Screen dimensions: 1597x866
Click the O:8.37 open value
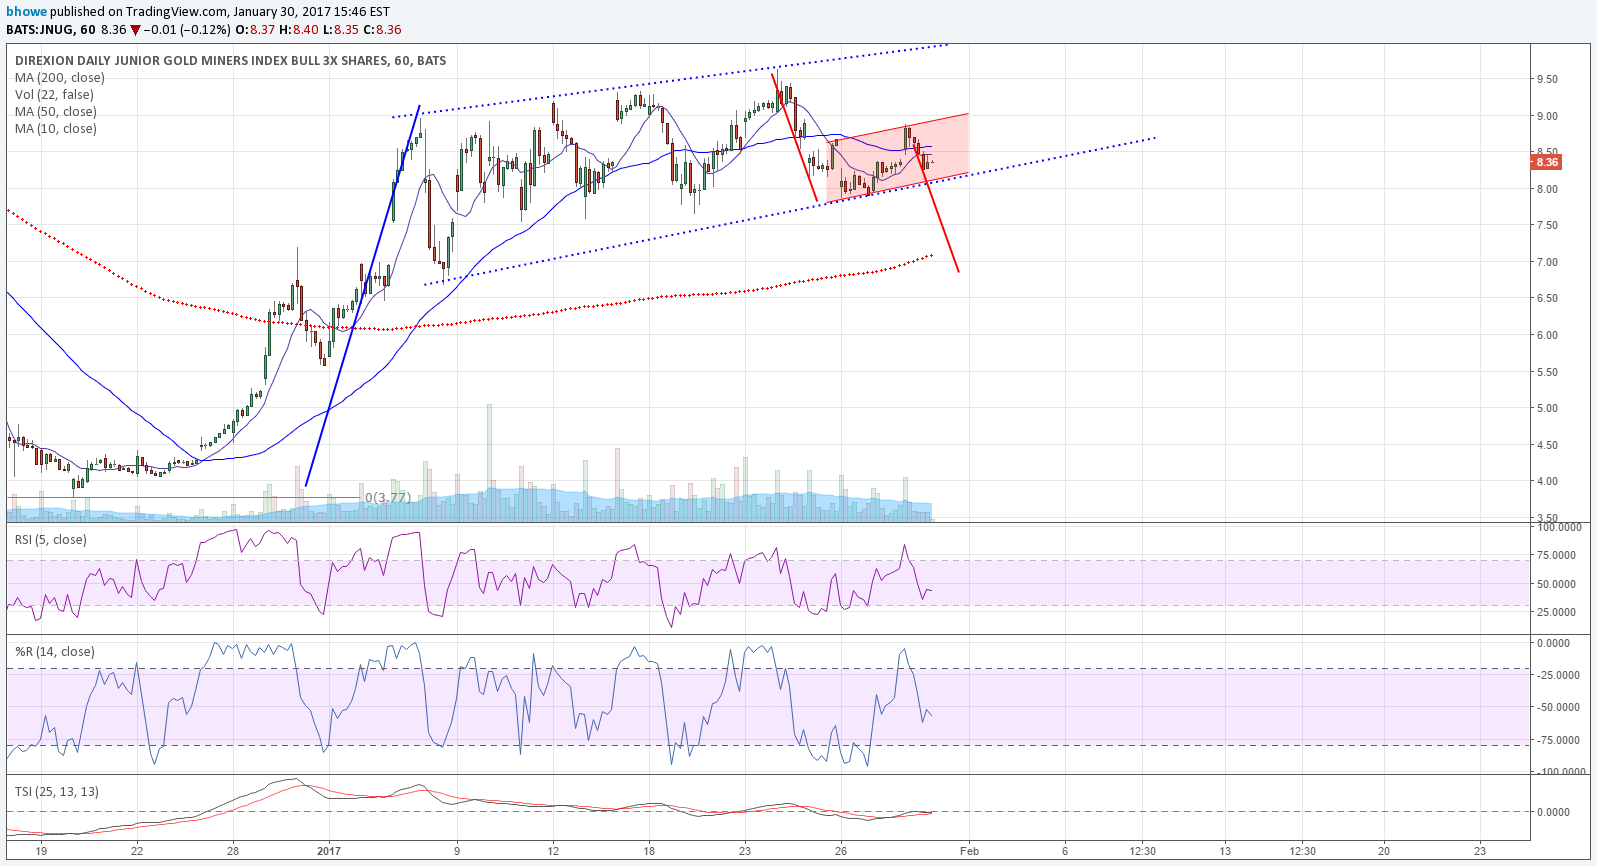point(255,30)
